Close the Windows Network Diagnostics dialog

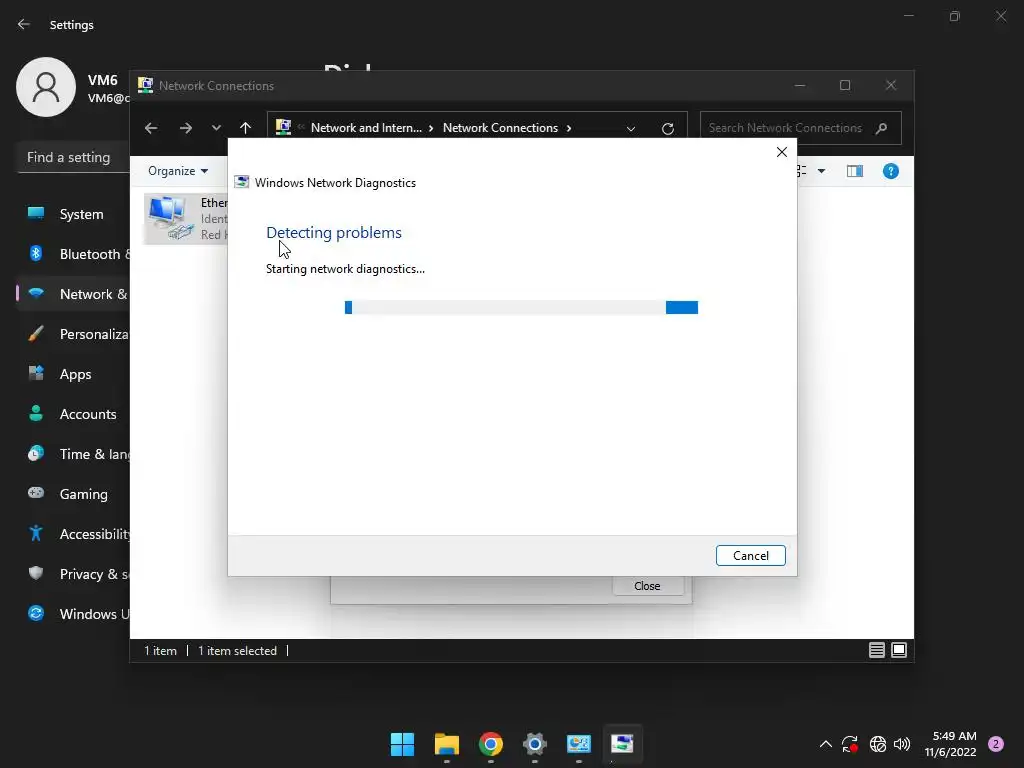click(x=782, y=152)
